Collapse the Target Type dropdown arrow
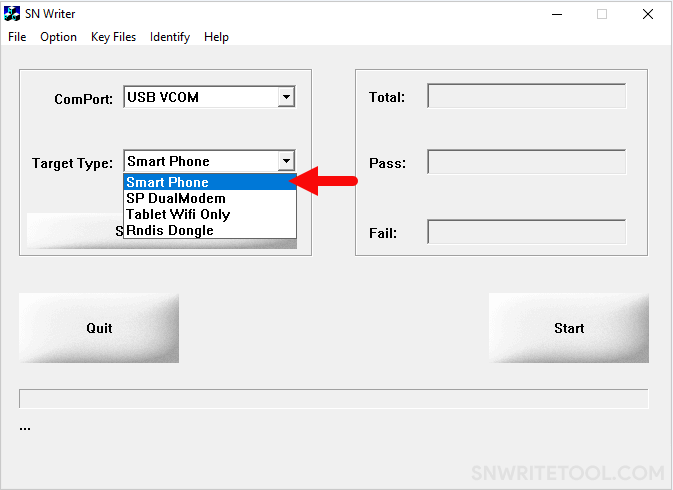The height and width of the screenshot is (490, 673). point(286,161)
